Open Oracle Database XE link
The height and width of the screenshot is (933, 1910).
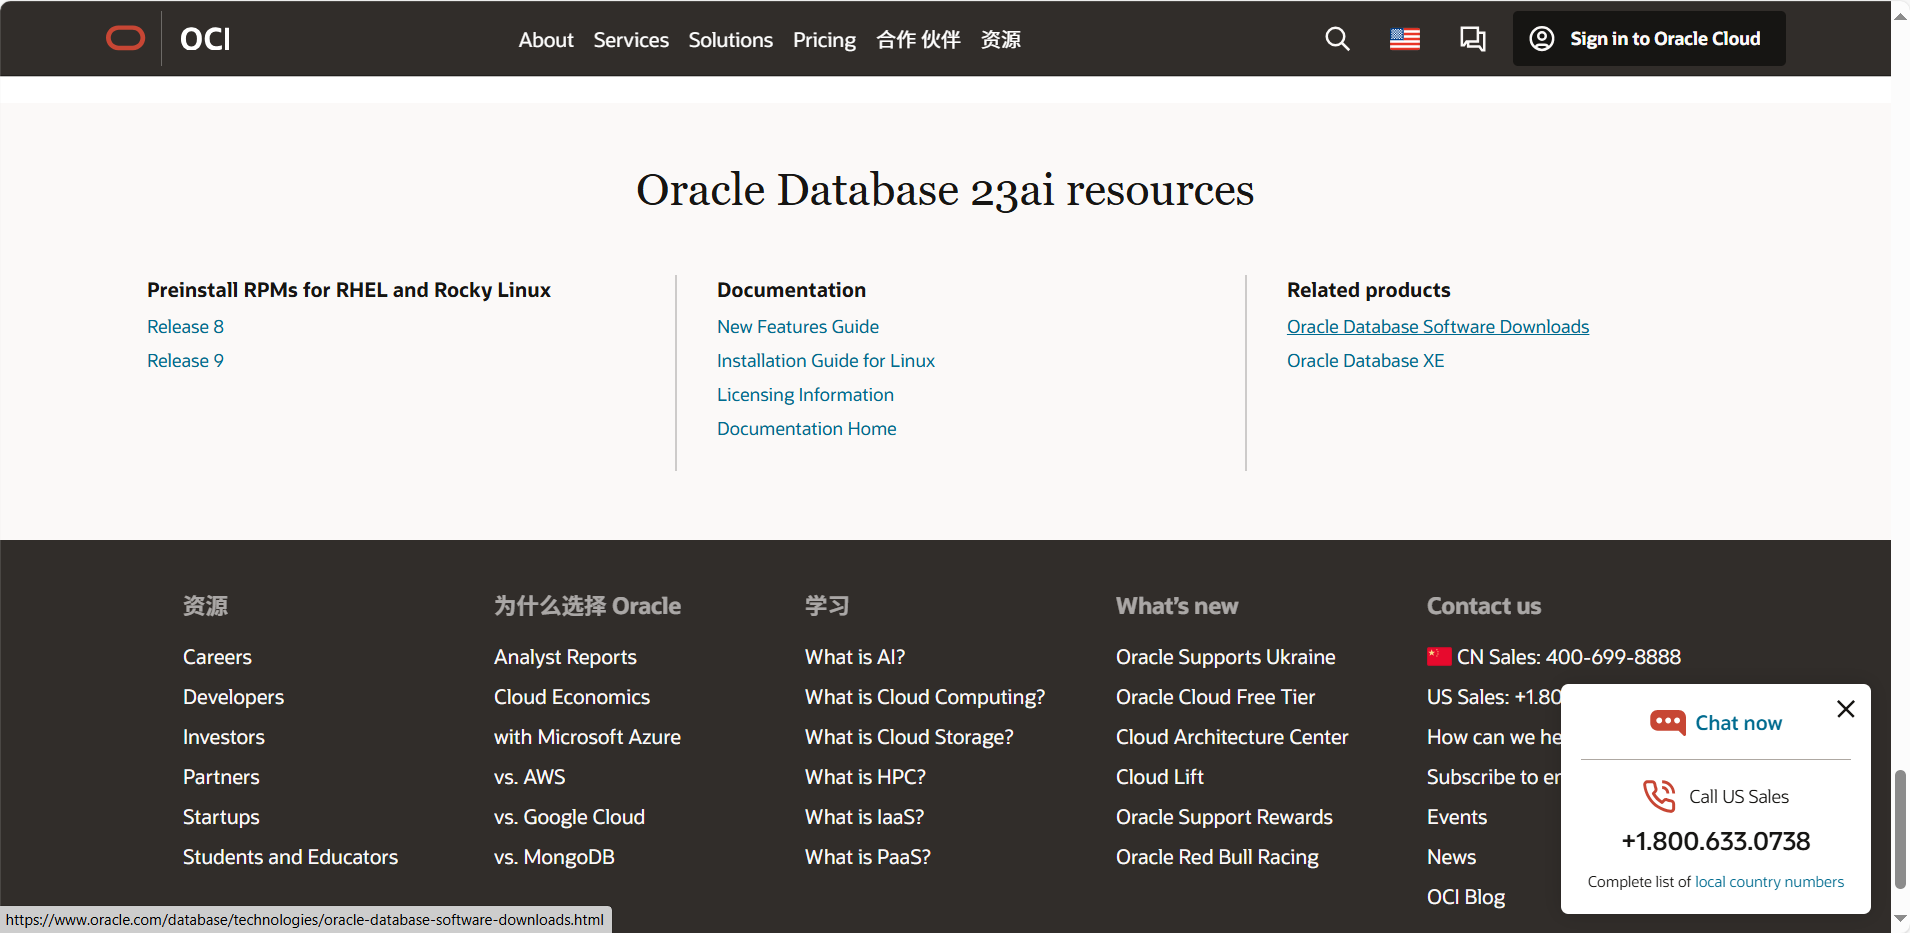pos(1365,361)
